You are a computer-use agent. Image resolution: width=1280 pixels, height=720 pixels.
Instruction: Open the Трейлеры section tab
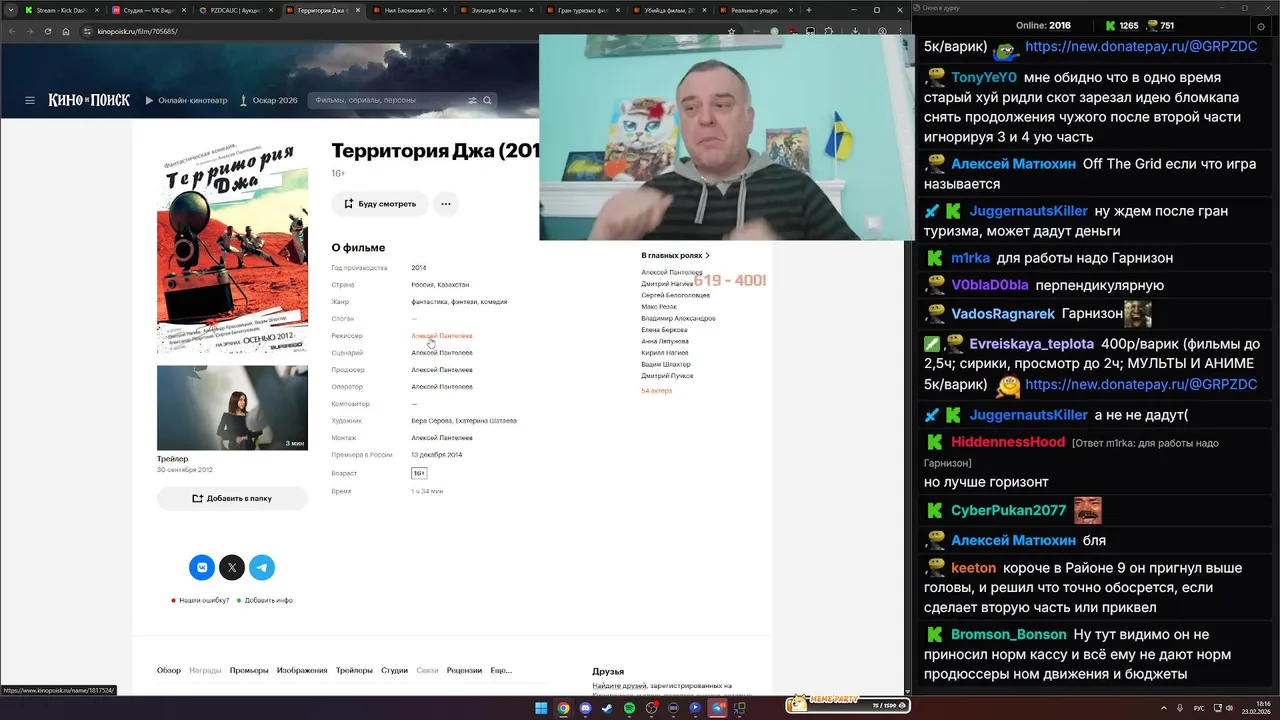tap(354, 670)
